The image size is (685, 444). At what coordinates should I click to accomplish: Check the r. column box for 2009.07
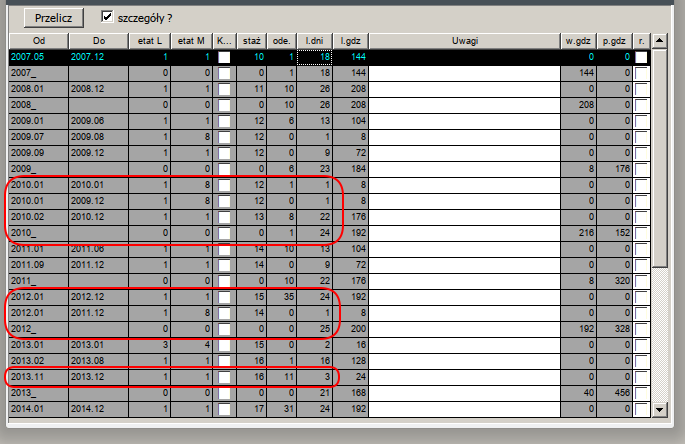click(641, 137)
